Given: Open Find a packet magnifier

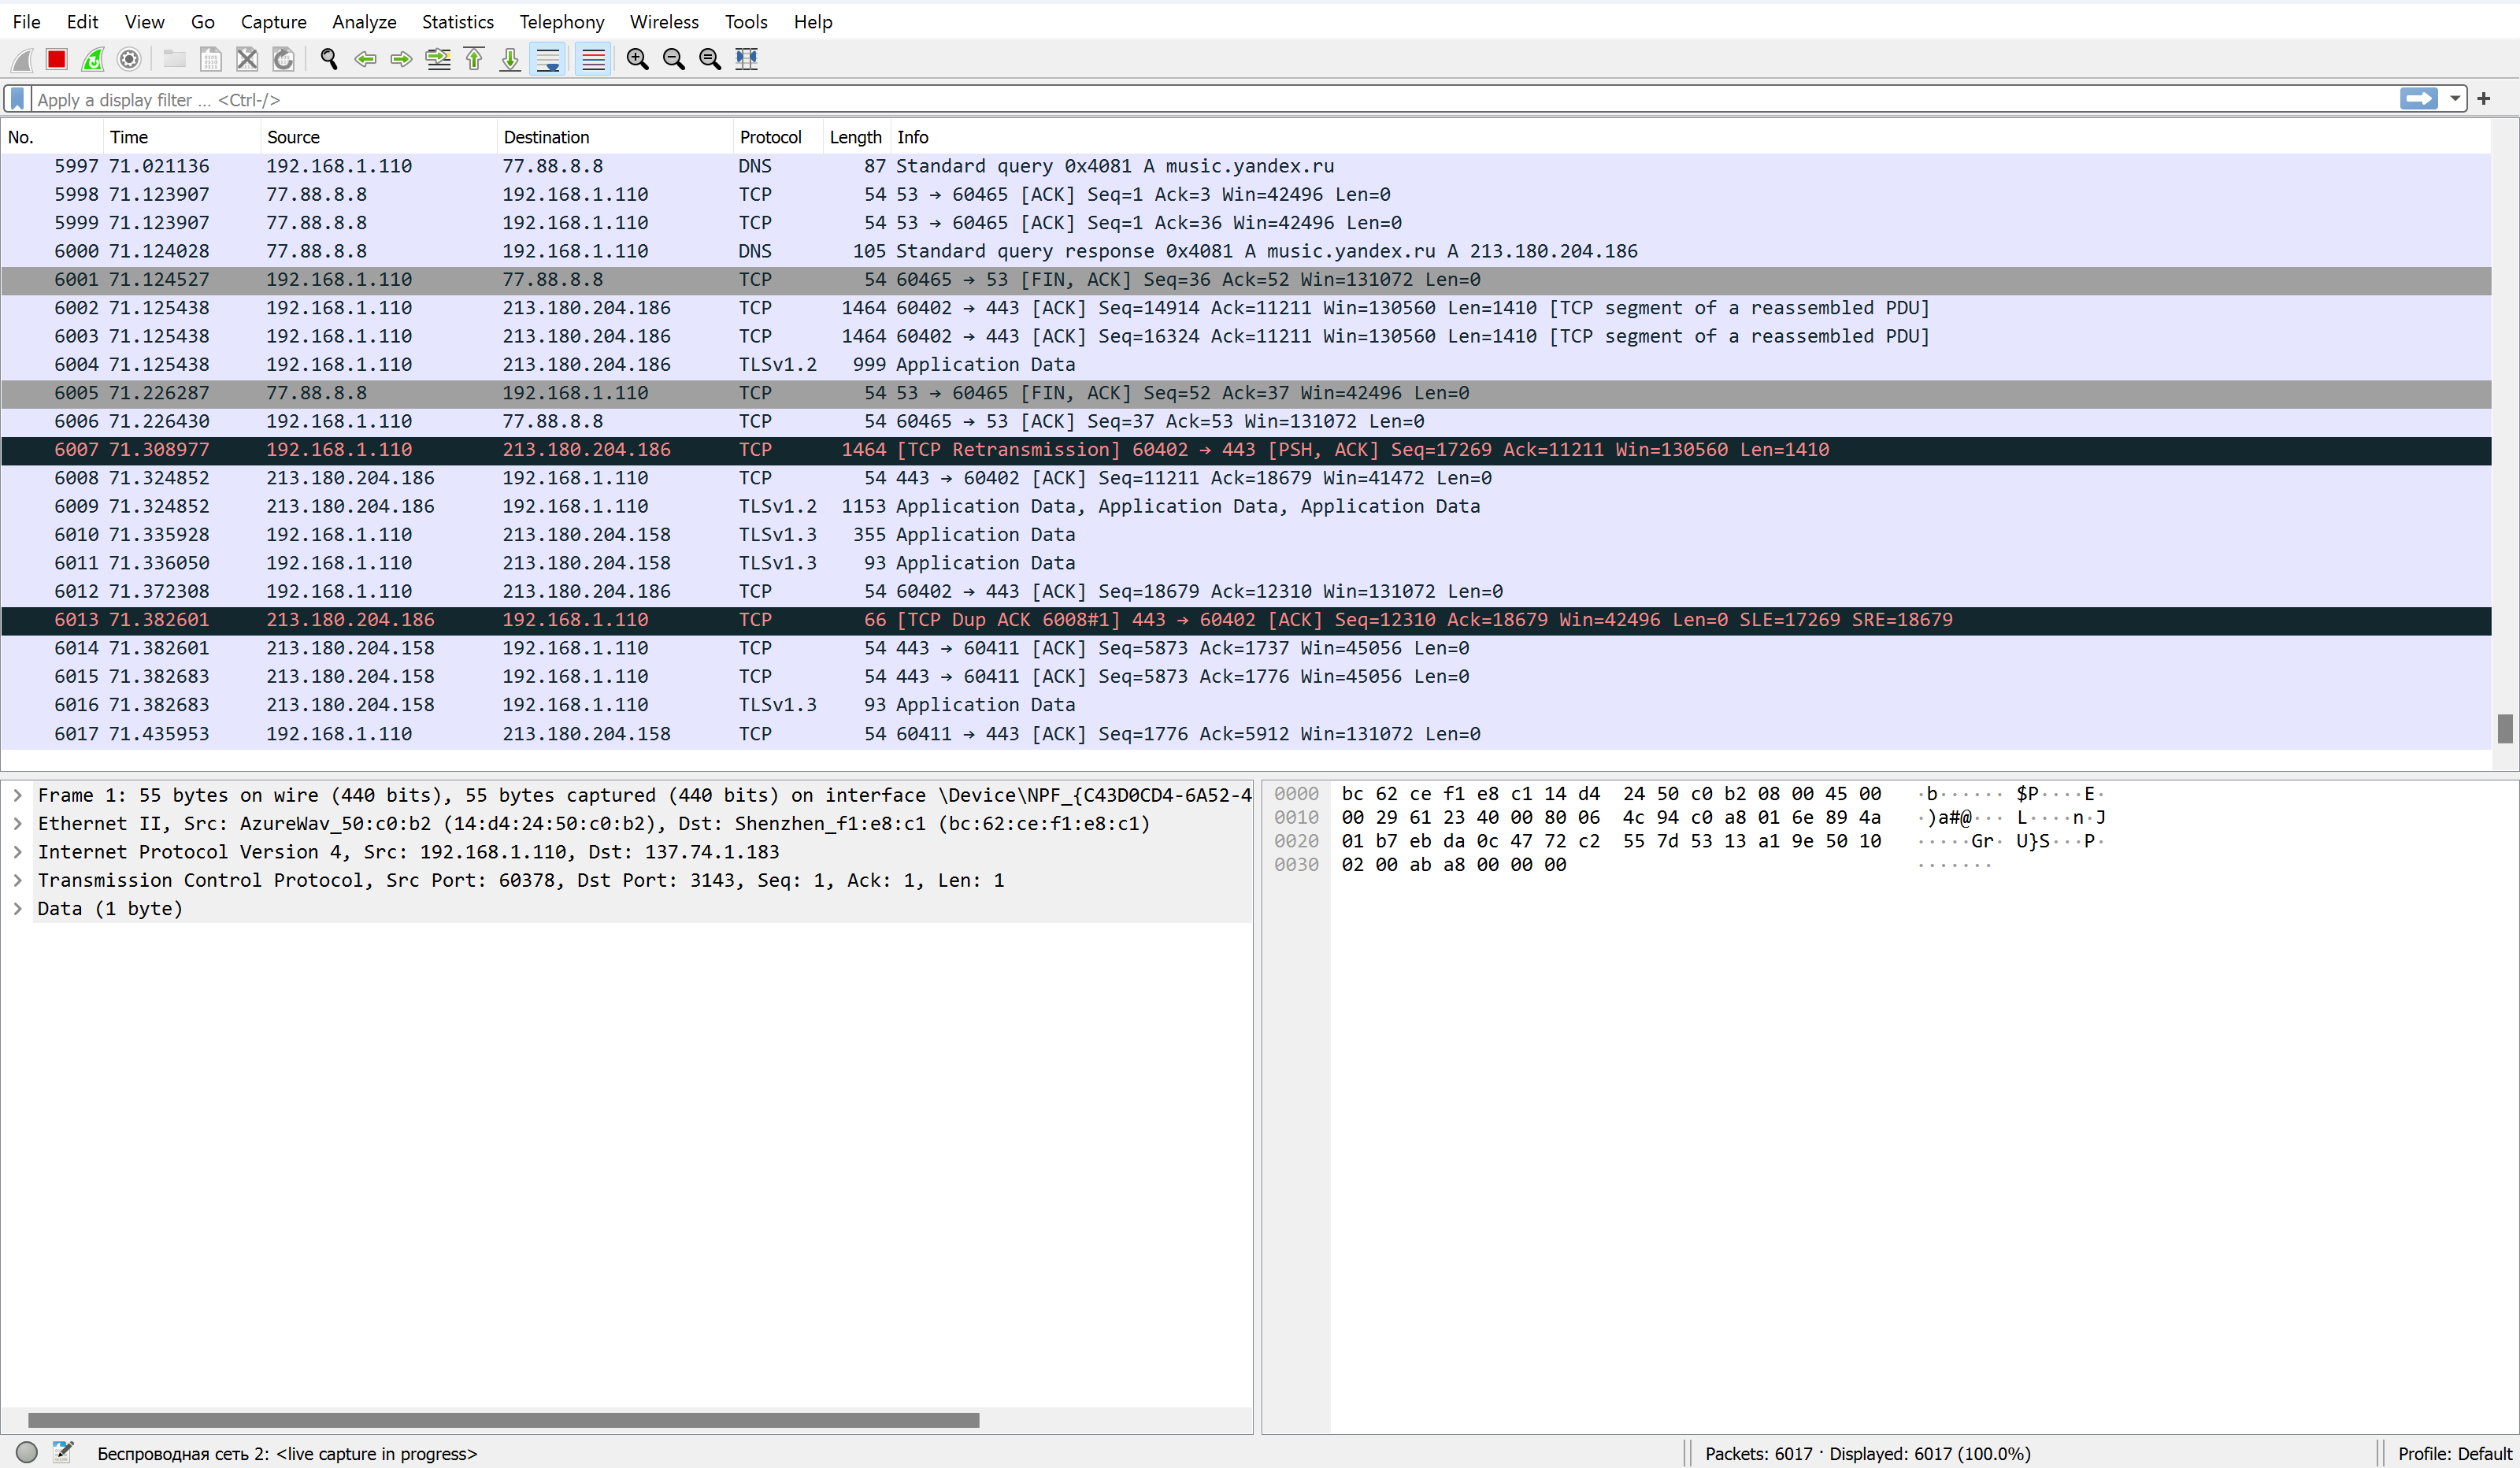Looking at the screenshot, I should click(x=329, y=59).
